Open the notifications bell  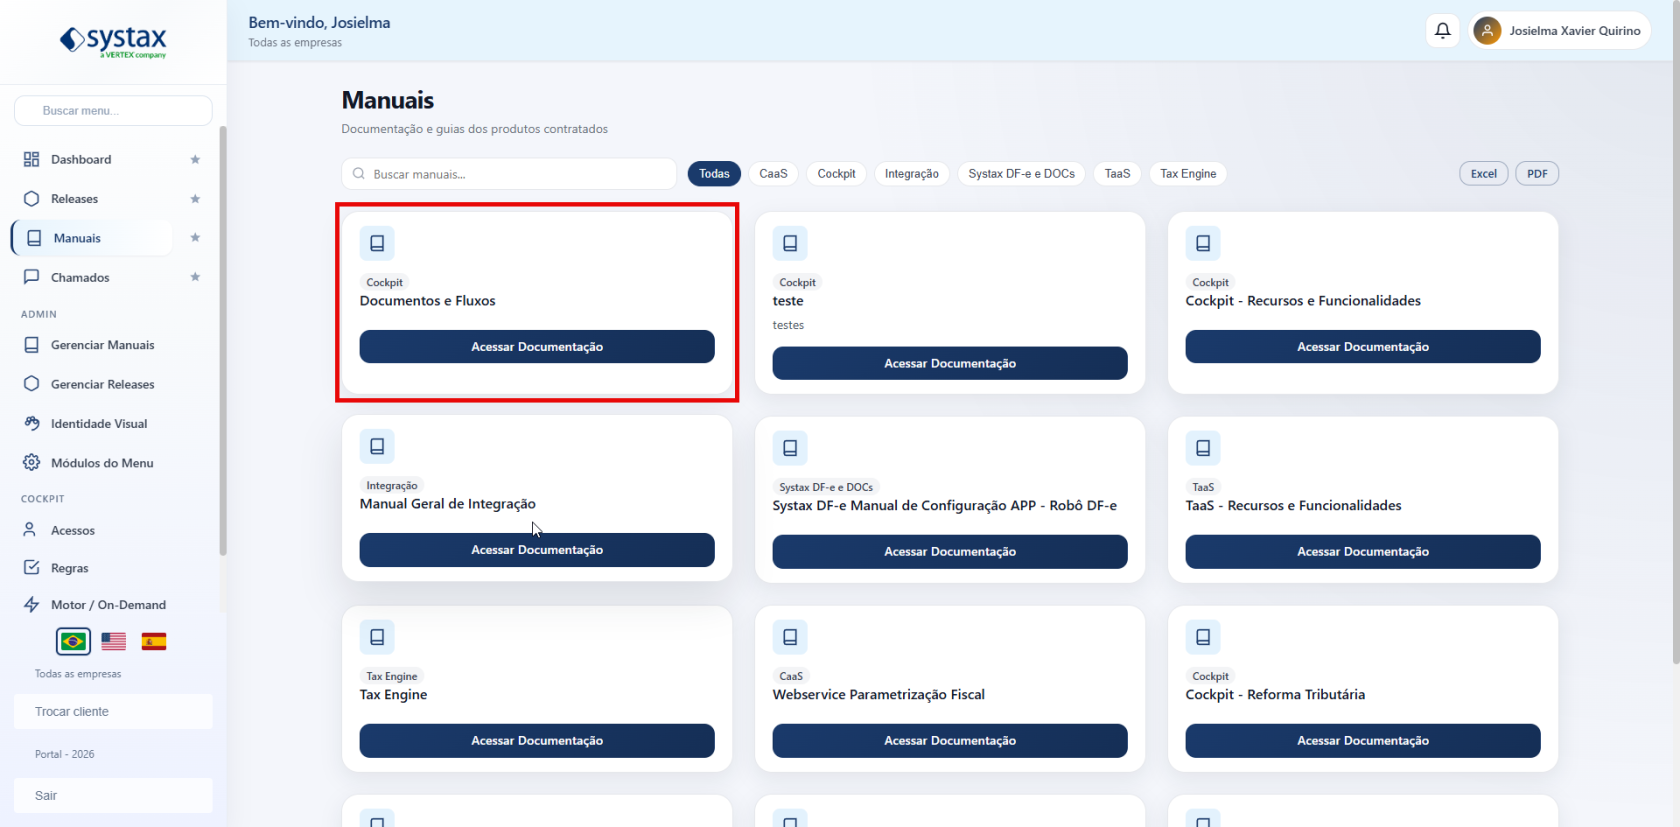click(x=1443, y=31)
